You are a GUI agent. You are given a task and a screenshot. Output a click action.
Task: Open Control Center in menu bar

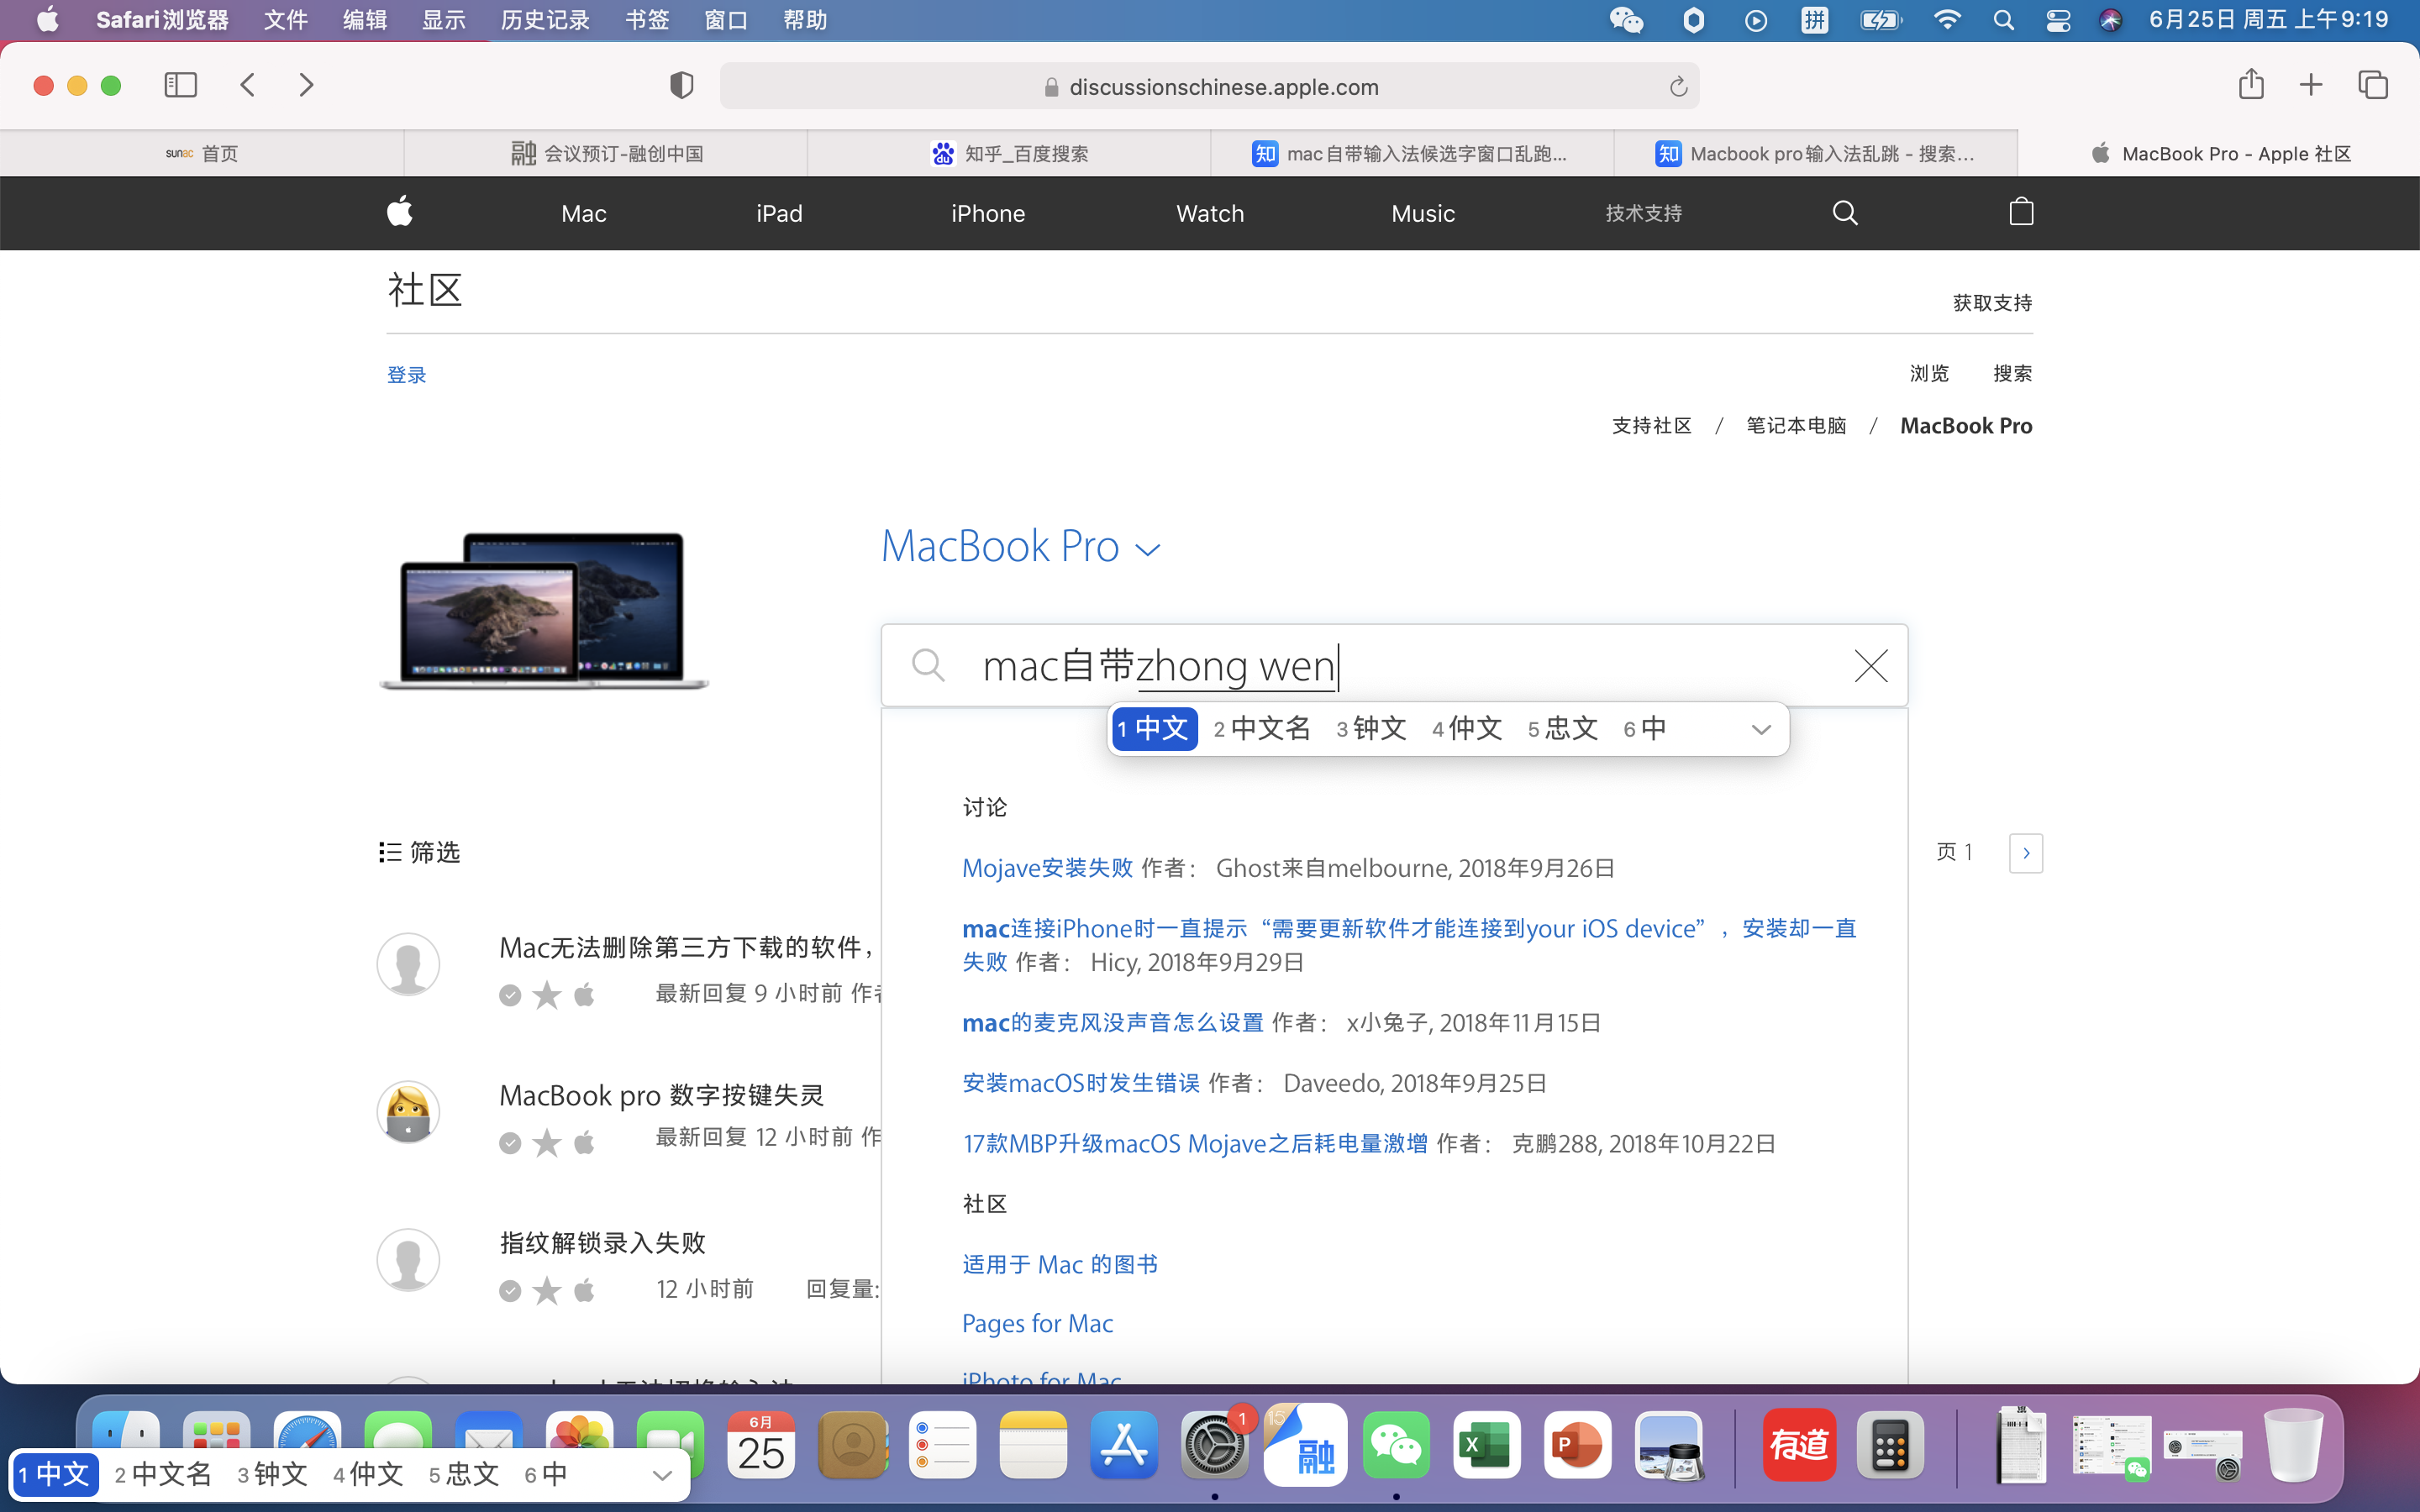pos(2058,20)
